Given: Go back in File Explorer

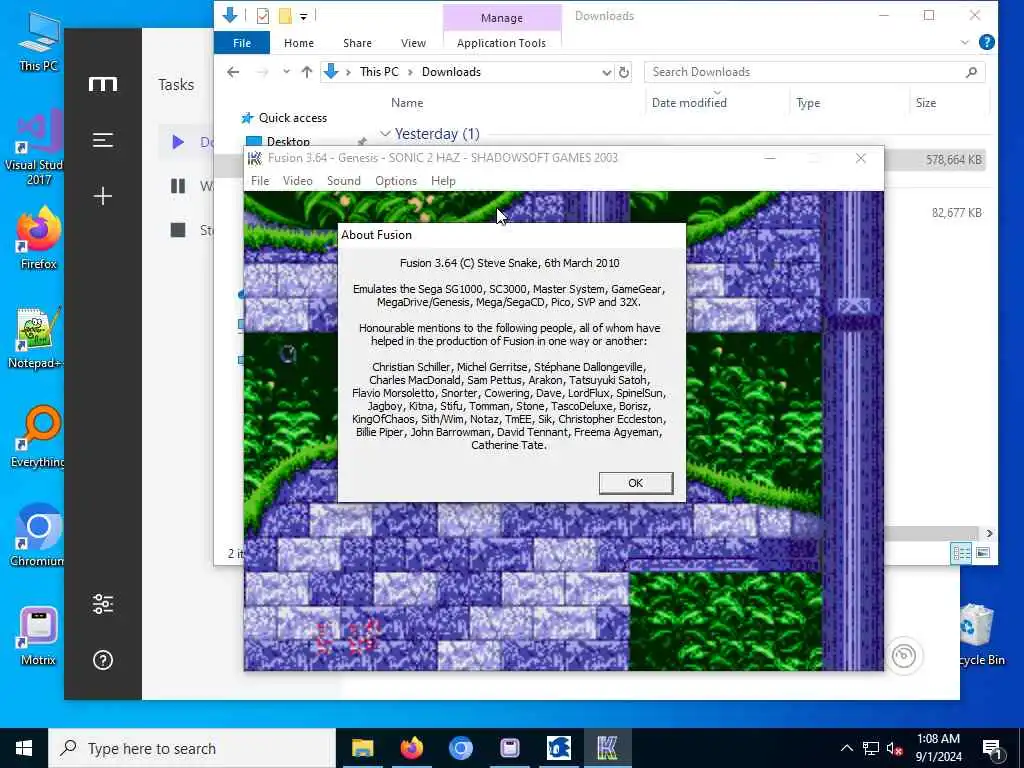Looking at the screenshot, I should pos(233,72).
